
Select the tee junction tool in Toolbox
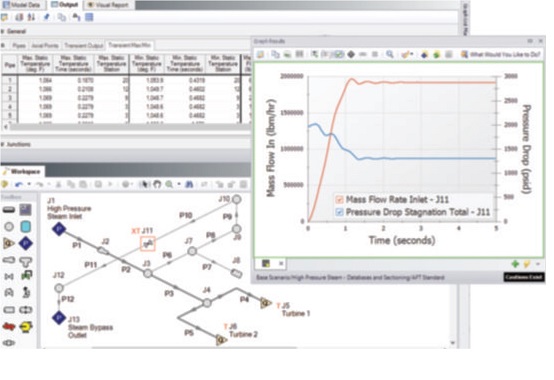[x=25, y=261]
